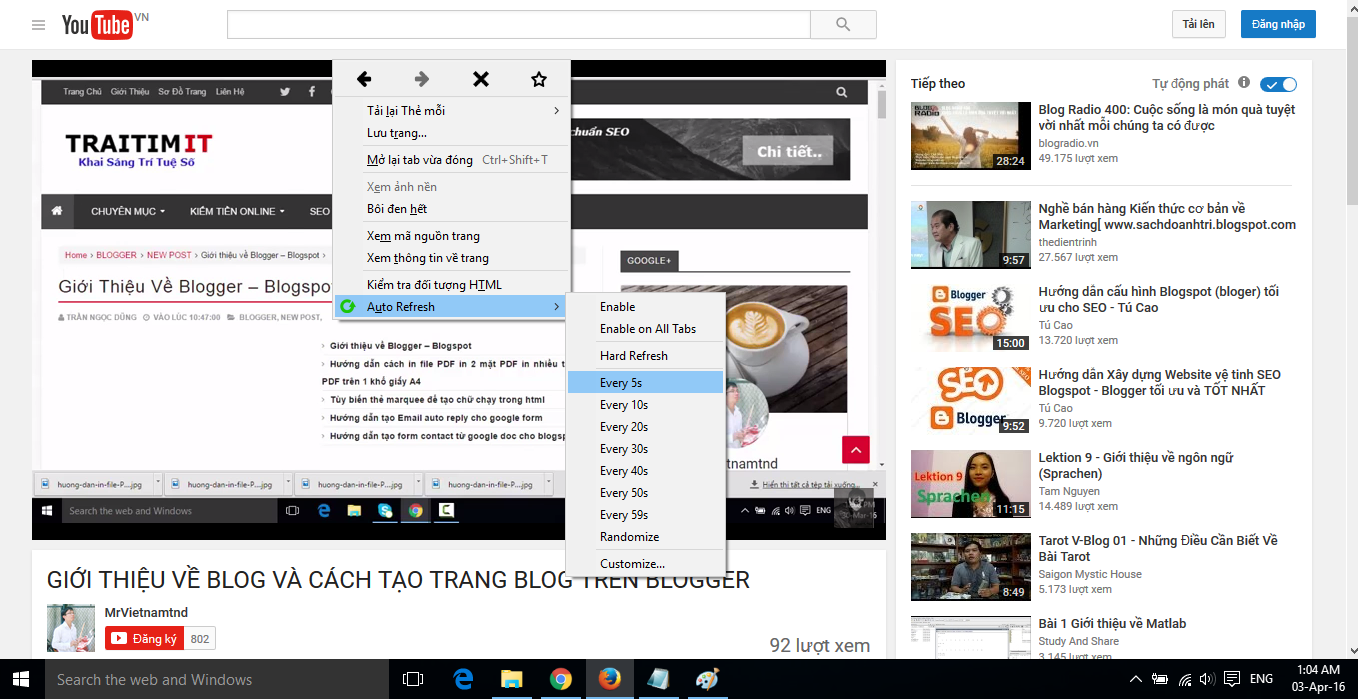The image size is (1358, 699).
Task: Open YouTube hamburger guide menu
Action: click(x=39, y=25)
